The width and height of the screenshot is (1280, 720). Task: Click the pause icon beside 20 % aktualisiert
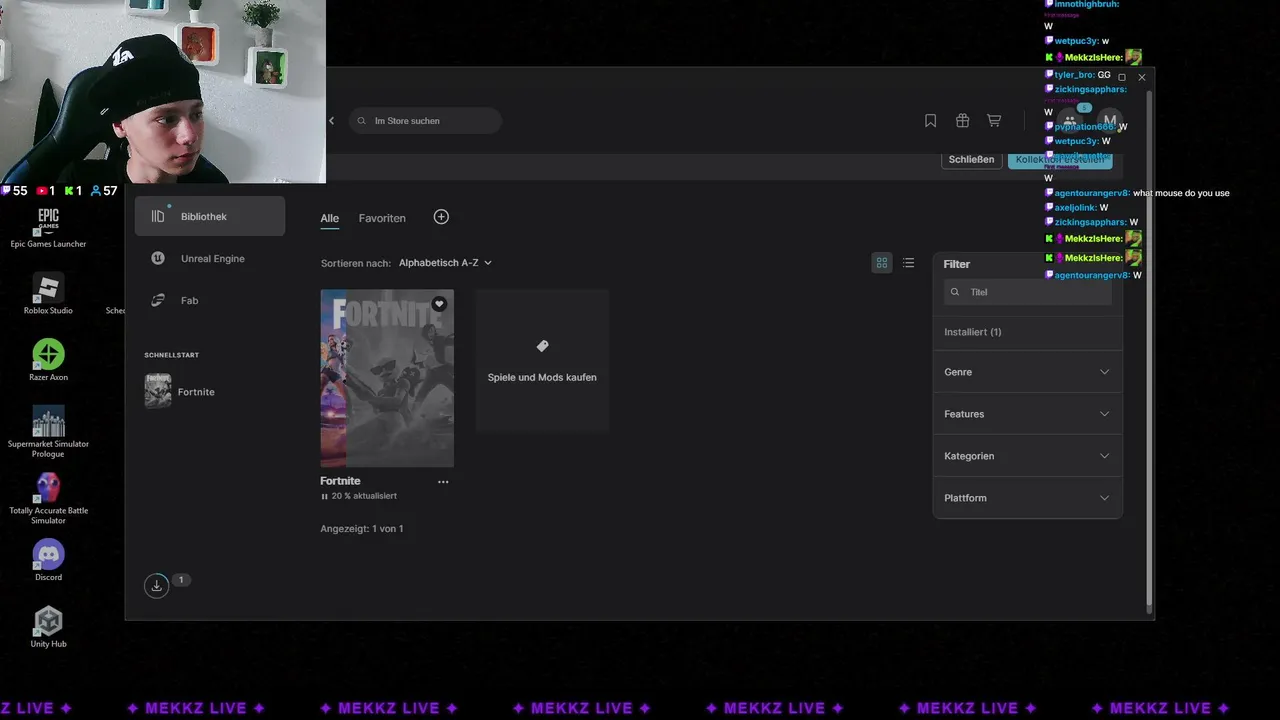324,496
